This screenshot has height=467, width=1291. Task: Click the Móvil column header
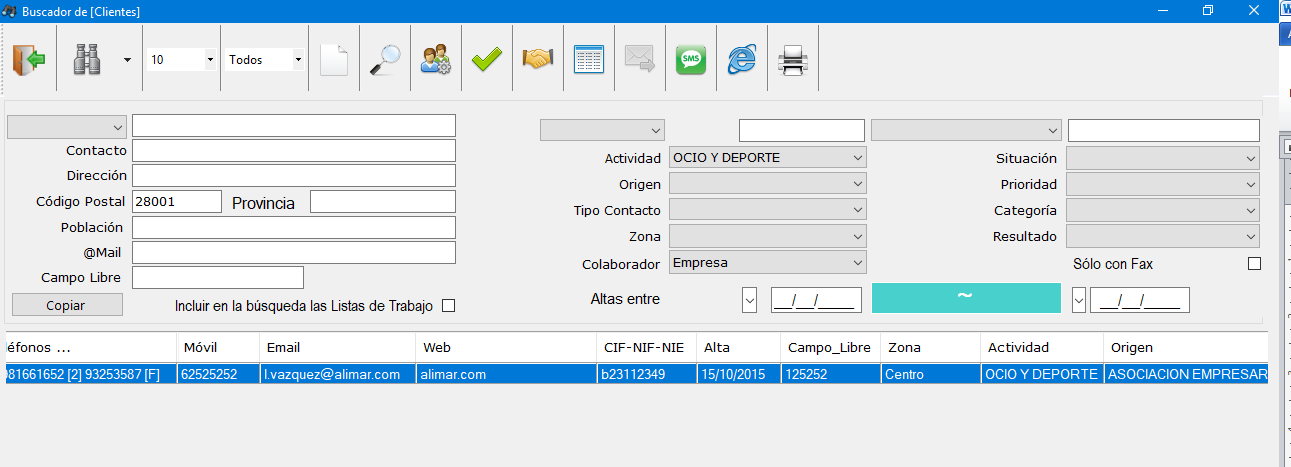[x=219, y=347]
